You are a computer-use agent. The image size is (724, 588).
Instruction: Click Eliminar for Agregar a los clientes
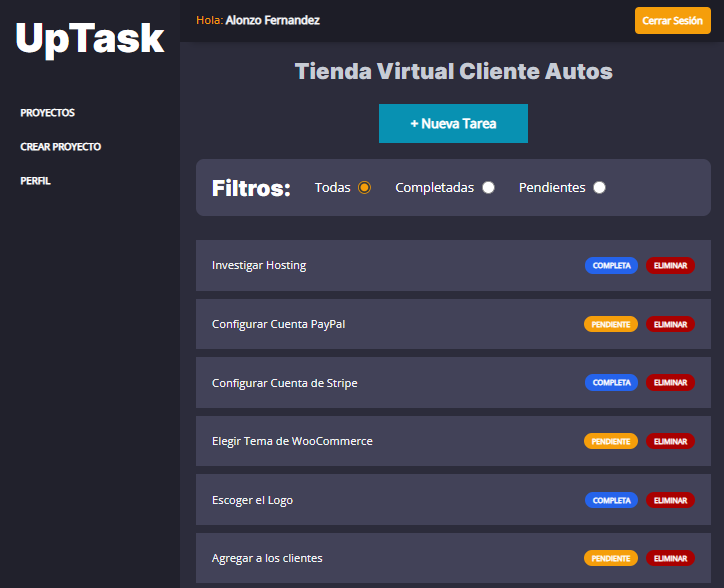click(x=670, y=558)
